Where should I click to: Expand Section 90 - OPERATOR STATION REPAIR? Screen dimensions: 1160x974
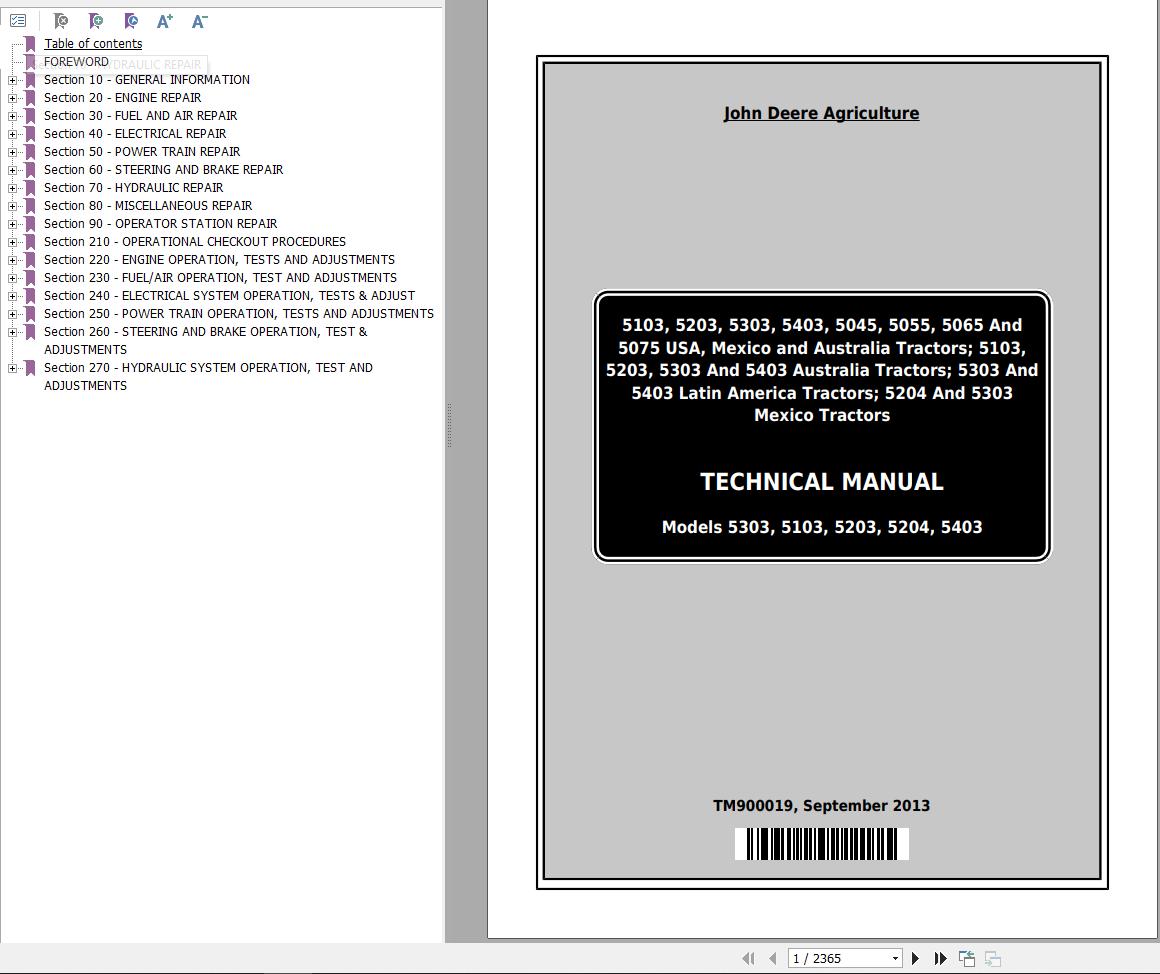point(12,224)
